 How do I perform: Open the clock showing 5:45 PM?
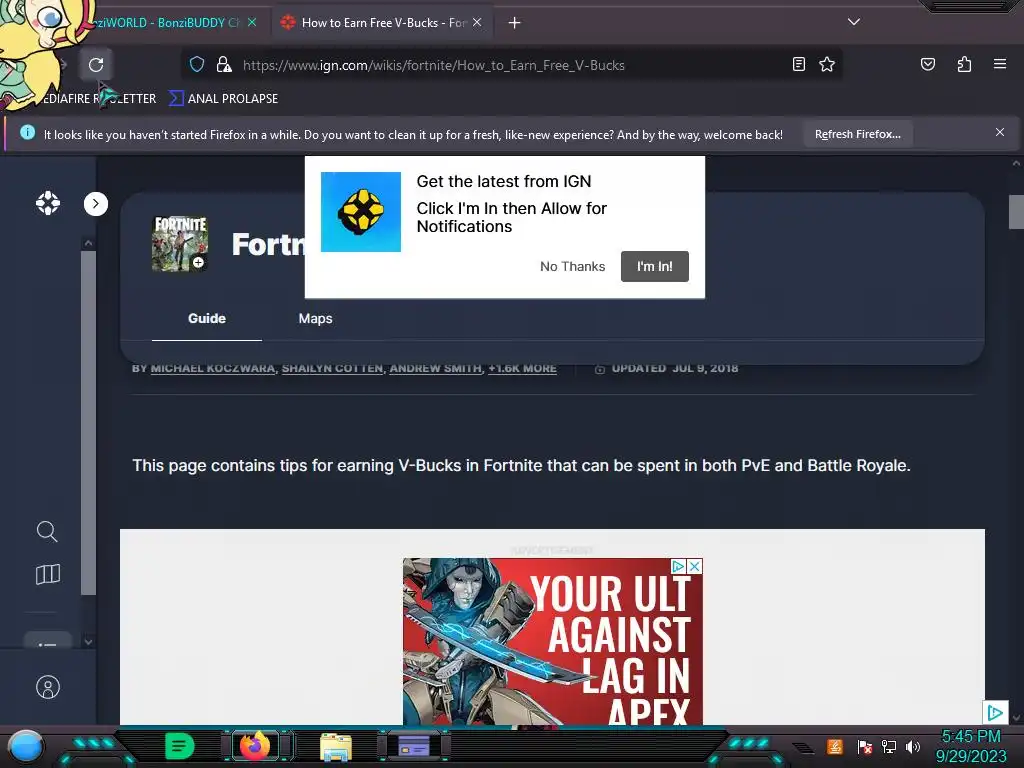click(x=971, y=746)
